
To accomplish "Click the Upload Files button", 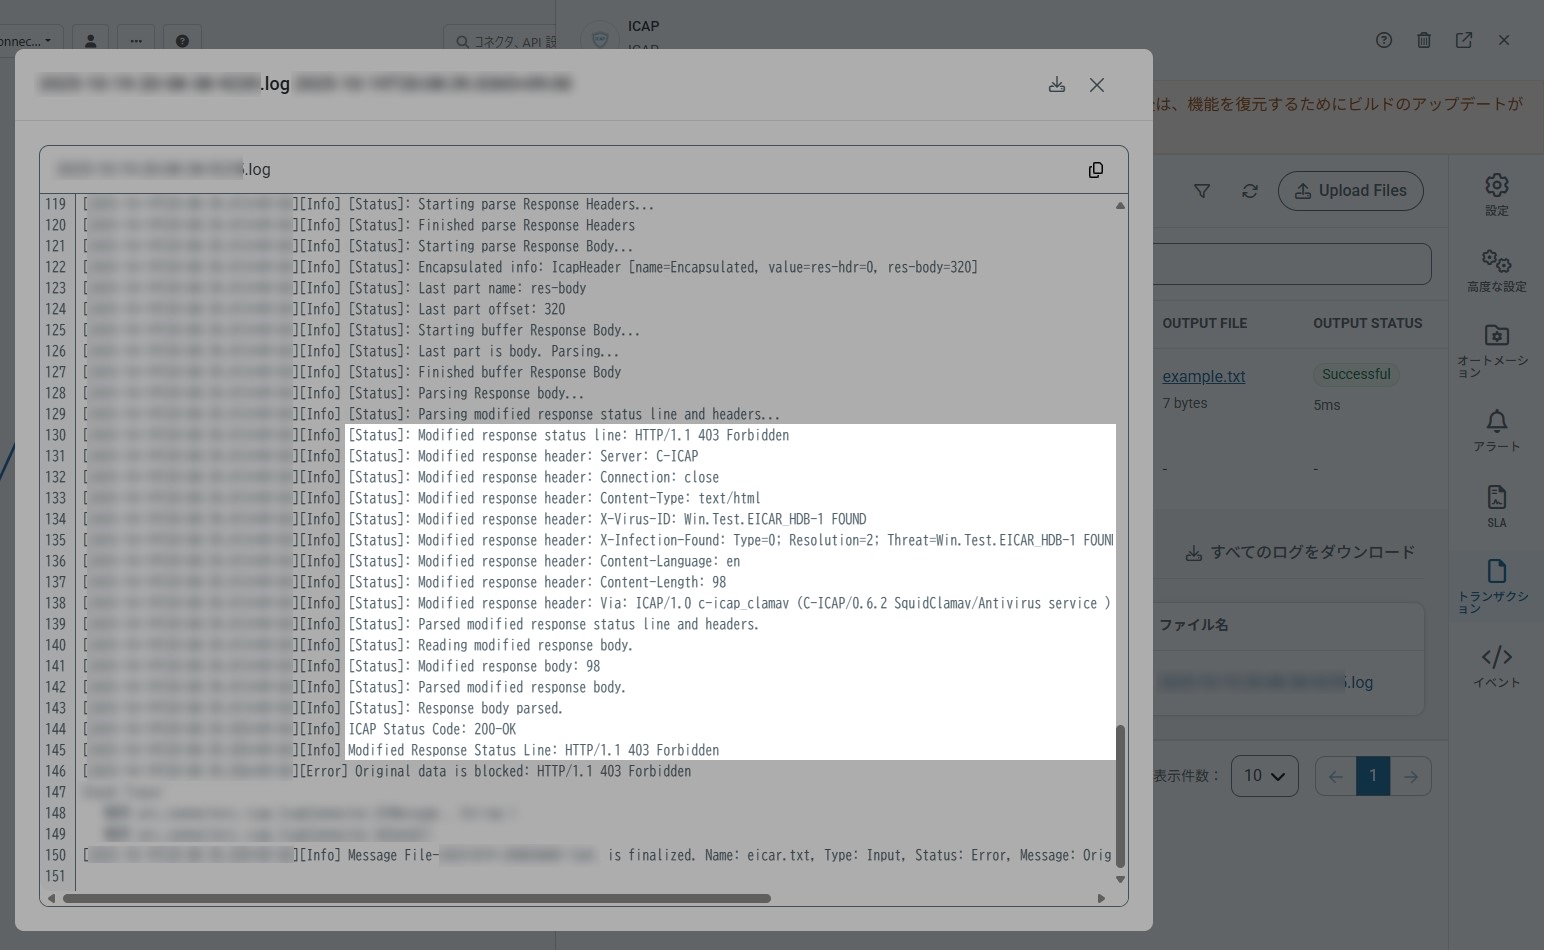I will click(x=1350, y=190).
